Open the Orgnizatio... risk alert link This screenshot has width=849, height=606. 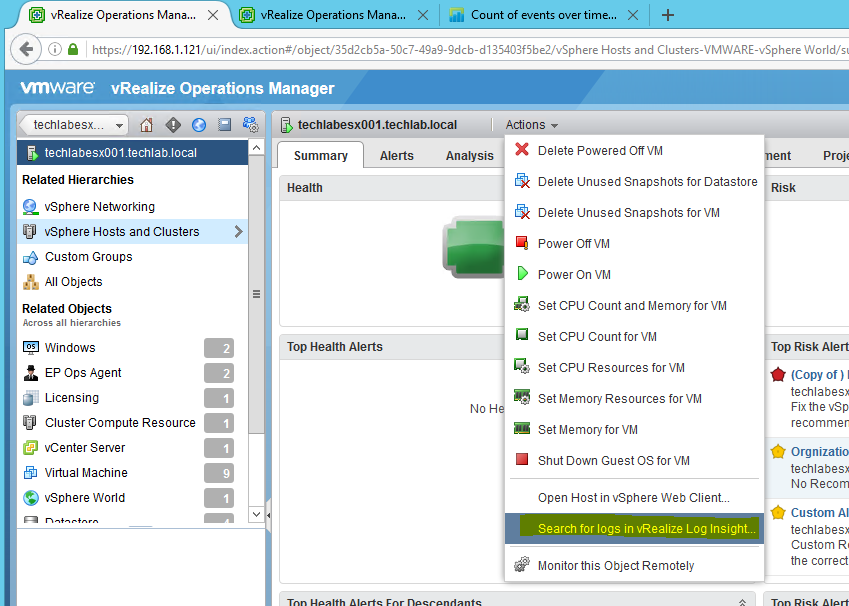pos(819,451)
